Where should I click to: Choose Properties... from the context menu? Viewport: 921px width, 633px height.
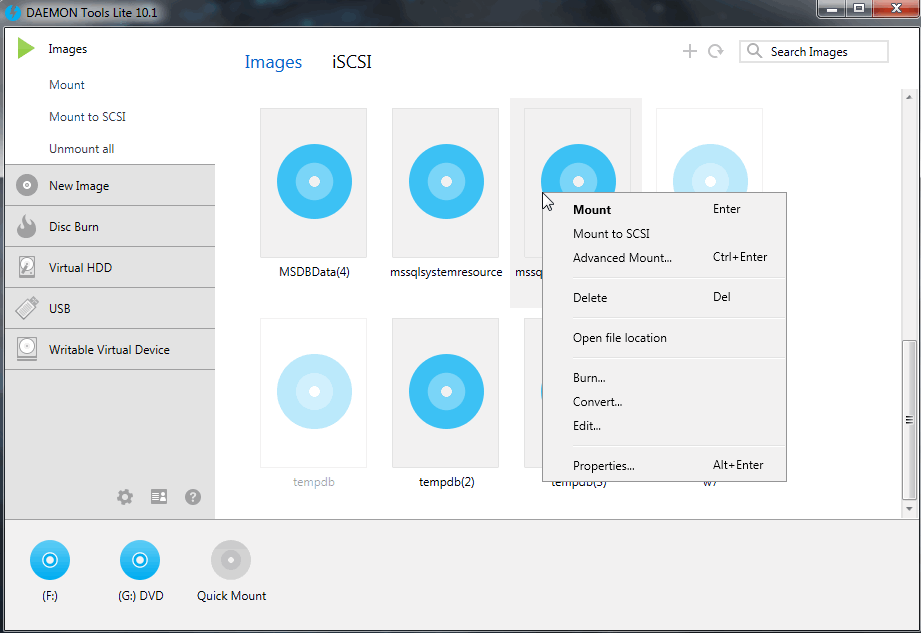[x=664, y=466]
